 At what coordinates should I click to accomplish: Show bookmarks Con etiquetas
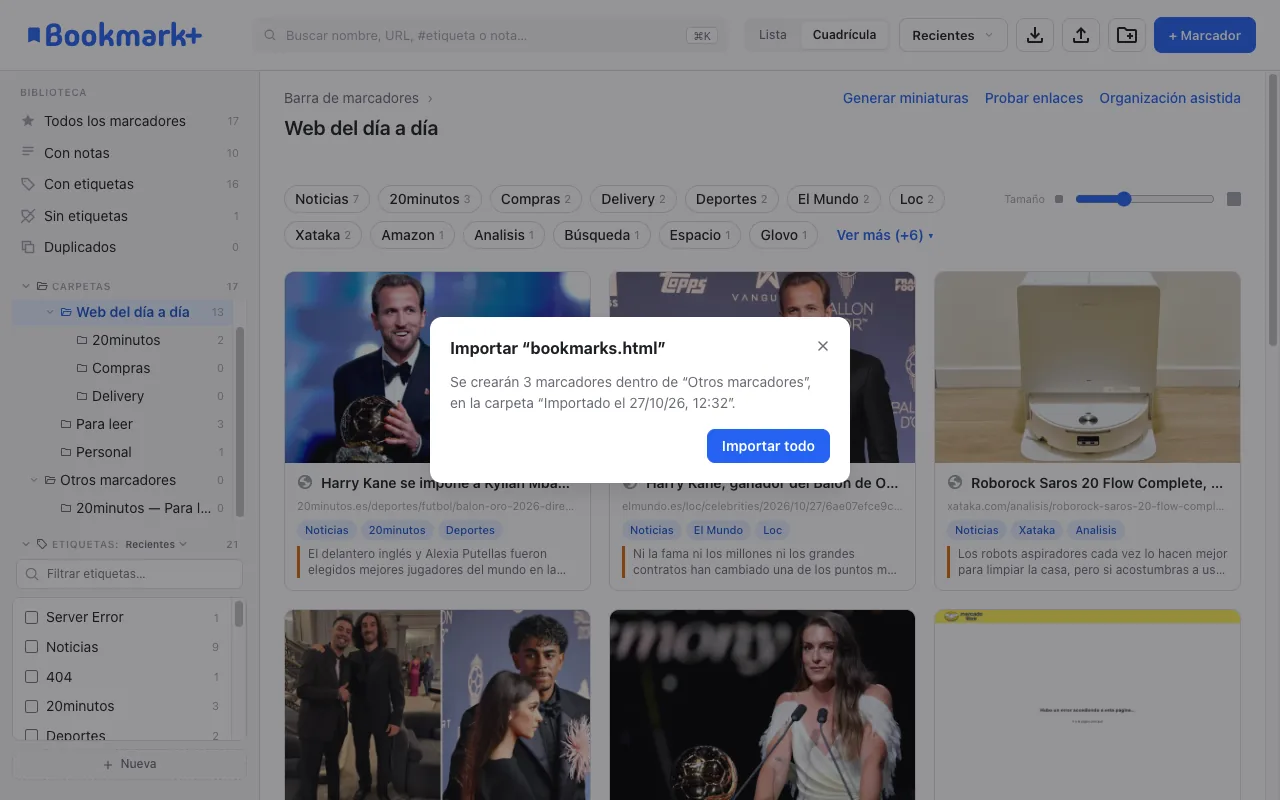(130, 184)
